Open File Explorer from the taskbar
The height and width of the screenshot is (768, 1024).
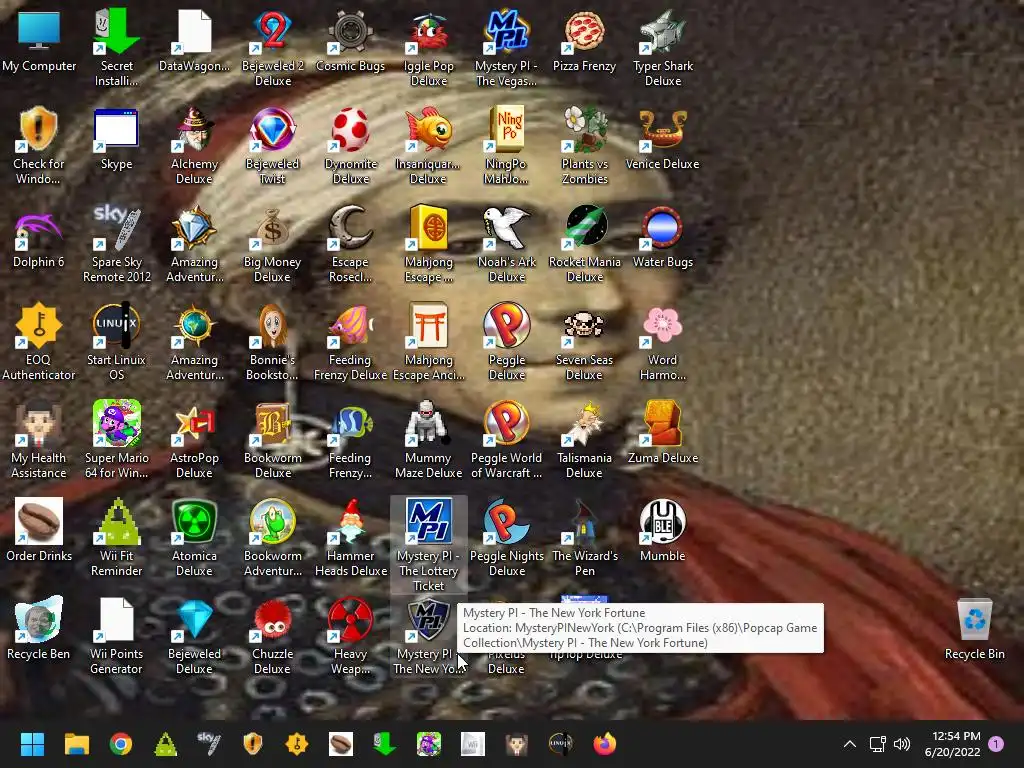pos(76,744)
